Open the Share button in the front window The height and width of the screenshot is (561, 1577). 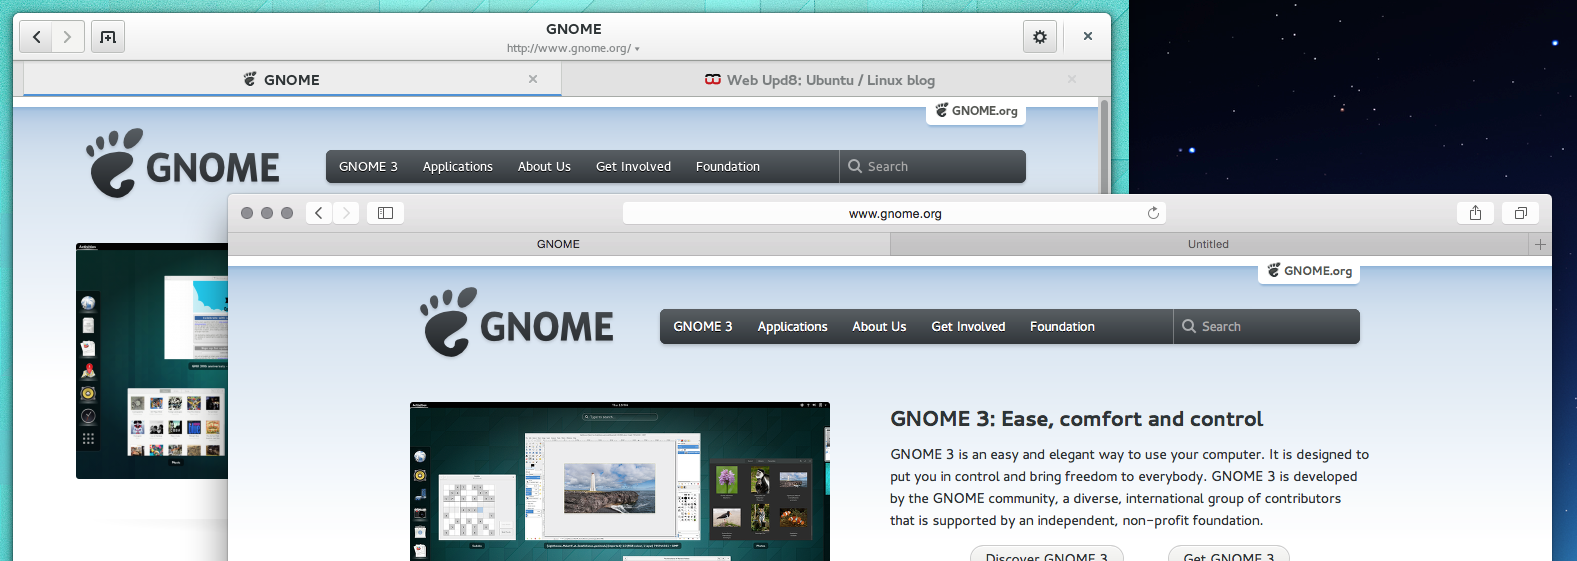[x=1475, y=213]
